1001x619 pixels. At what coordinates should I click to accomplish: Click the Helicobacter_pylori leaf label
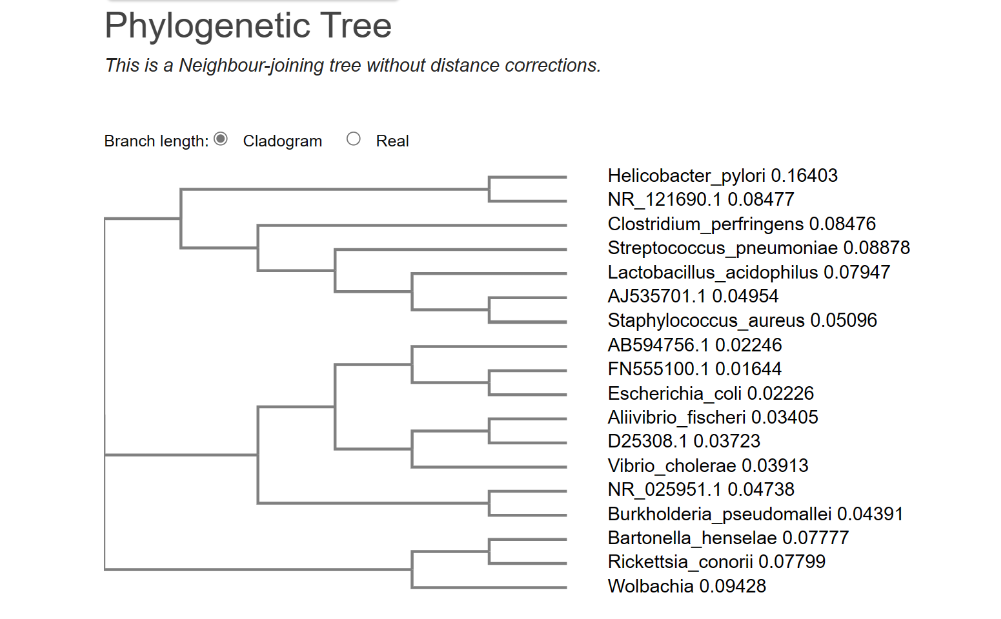(x=722, y=176)
